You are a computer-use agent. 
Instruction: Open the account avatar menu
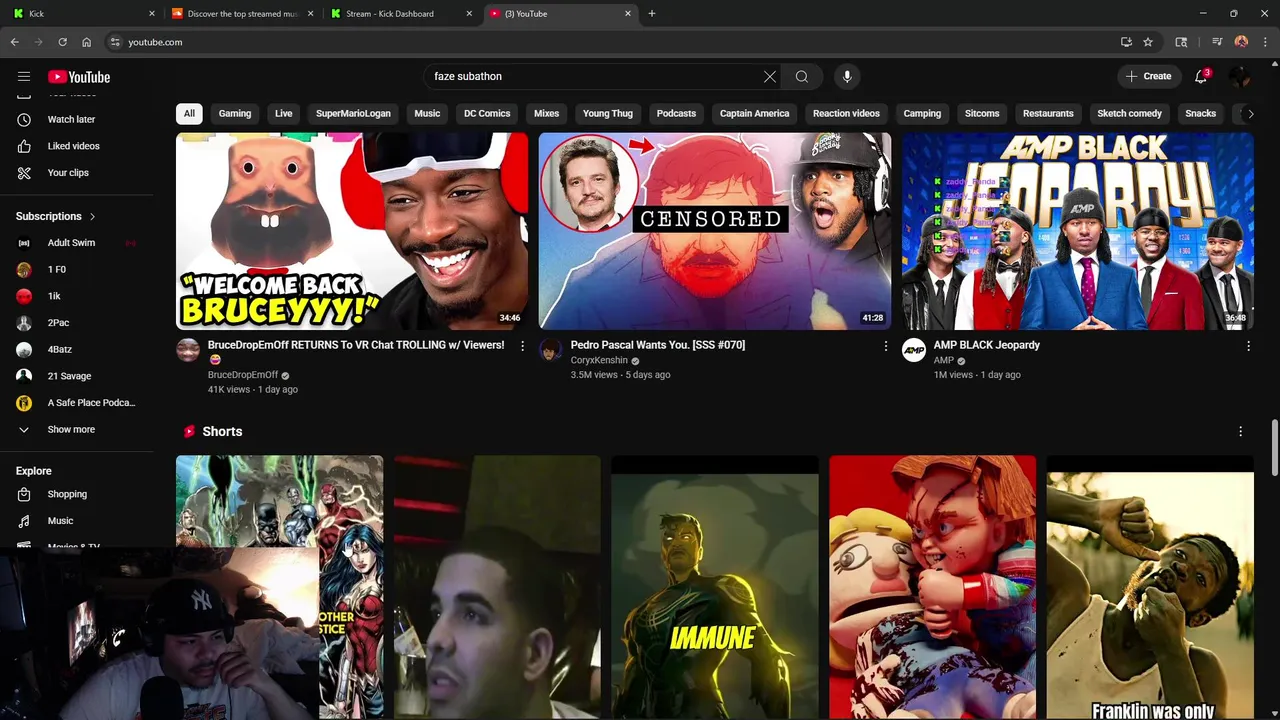pyautogui.click(x=1240, y=76)
